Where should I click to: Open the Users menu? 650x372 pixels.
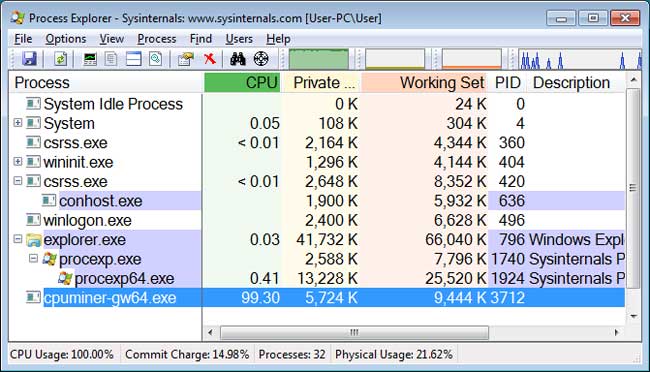click(x=239, y=39)
